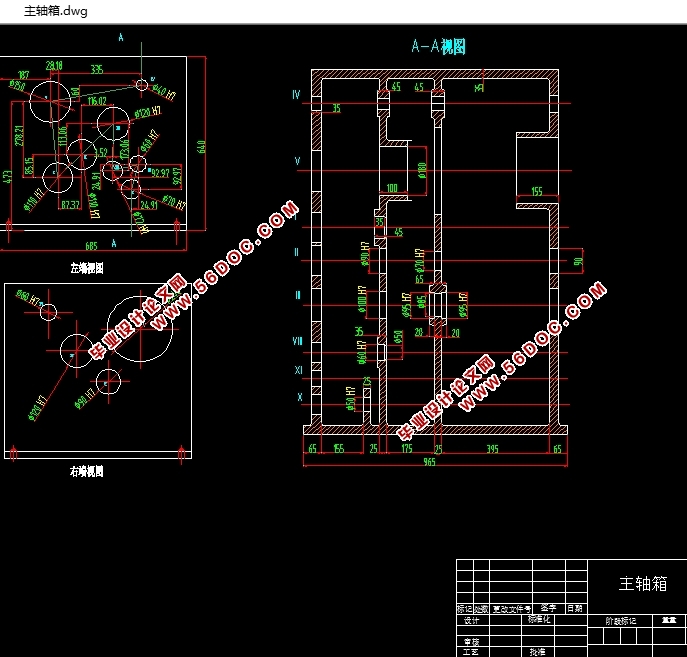Click the 更改文件号 cell in title block
Viewport: 687px width, 657px height.
point(511,608)
